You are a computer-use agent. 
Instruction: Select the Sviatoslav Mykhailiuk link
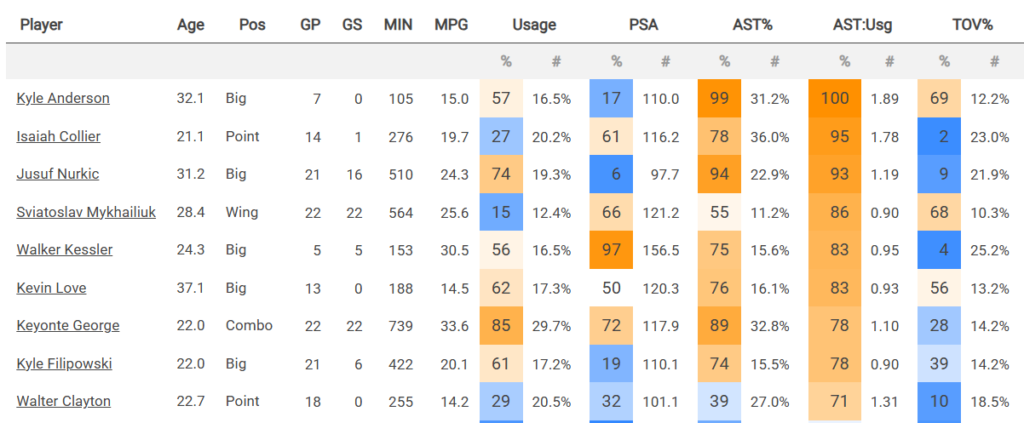pos(87,212)
